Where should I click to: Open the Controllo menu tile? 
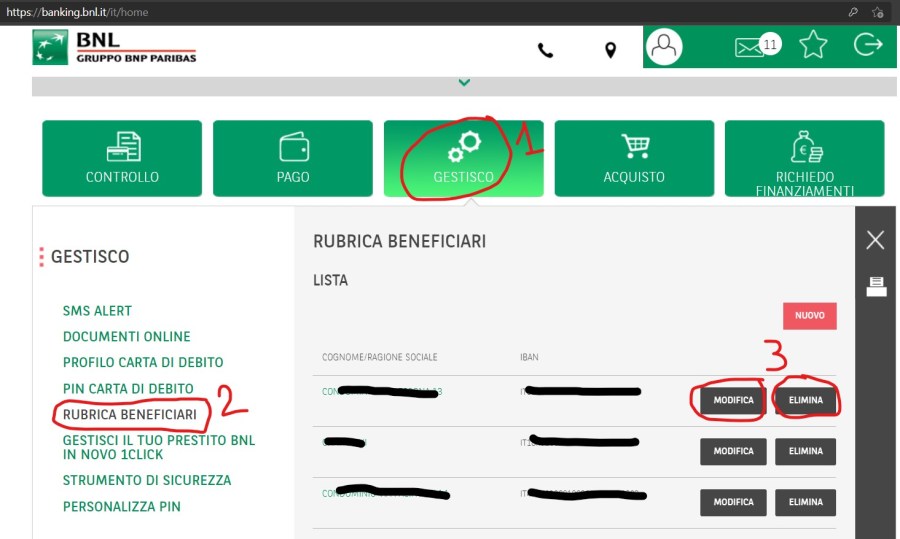tap(122, 158)
